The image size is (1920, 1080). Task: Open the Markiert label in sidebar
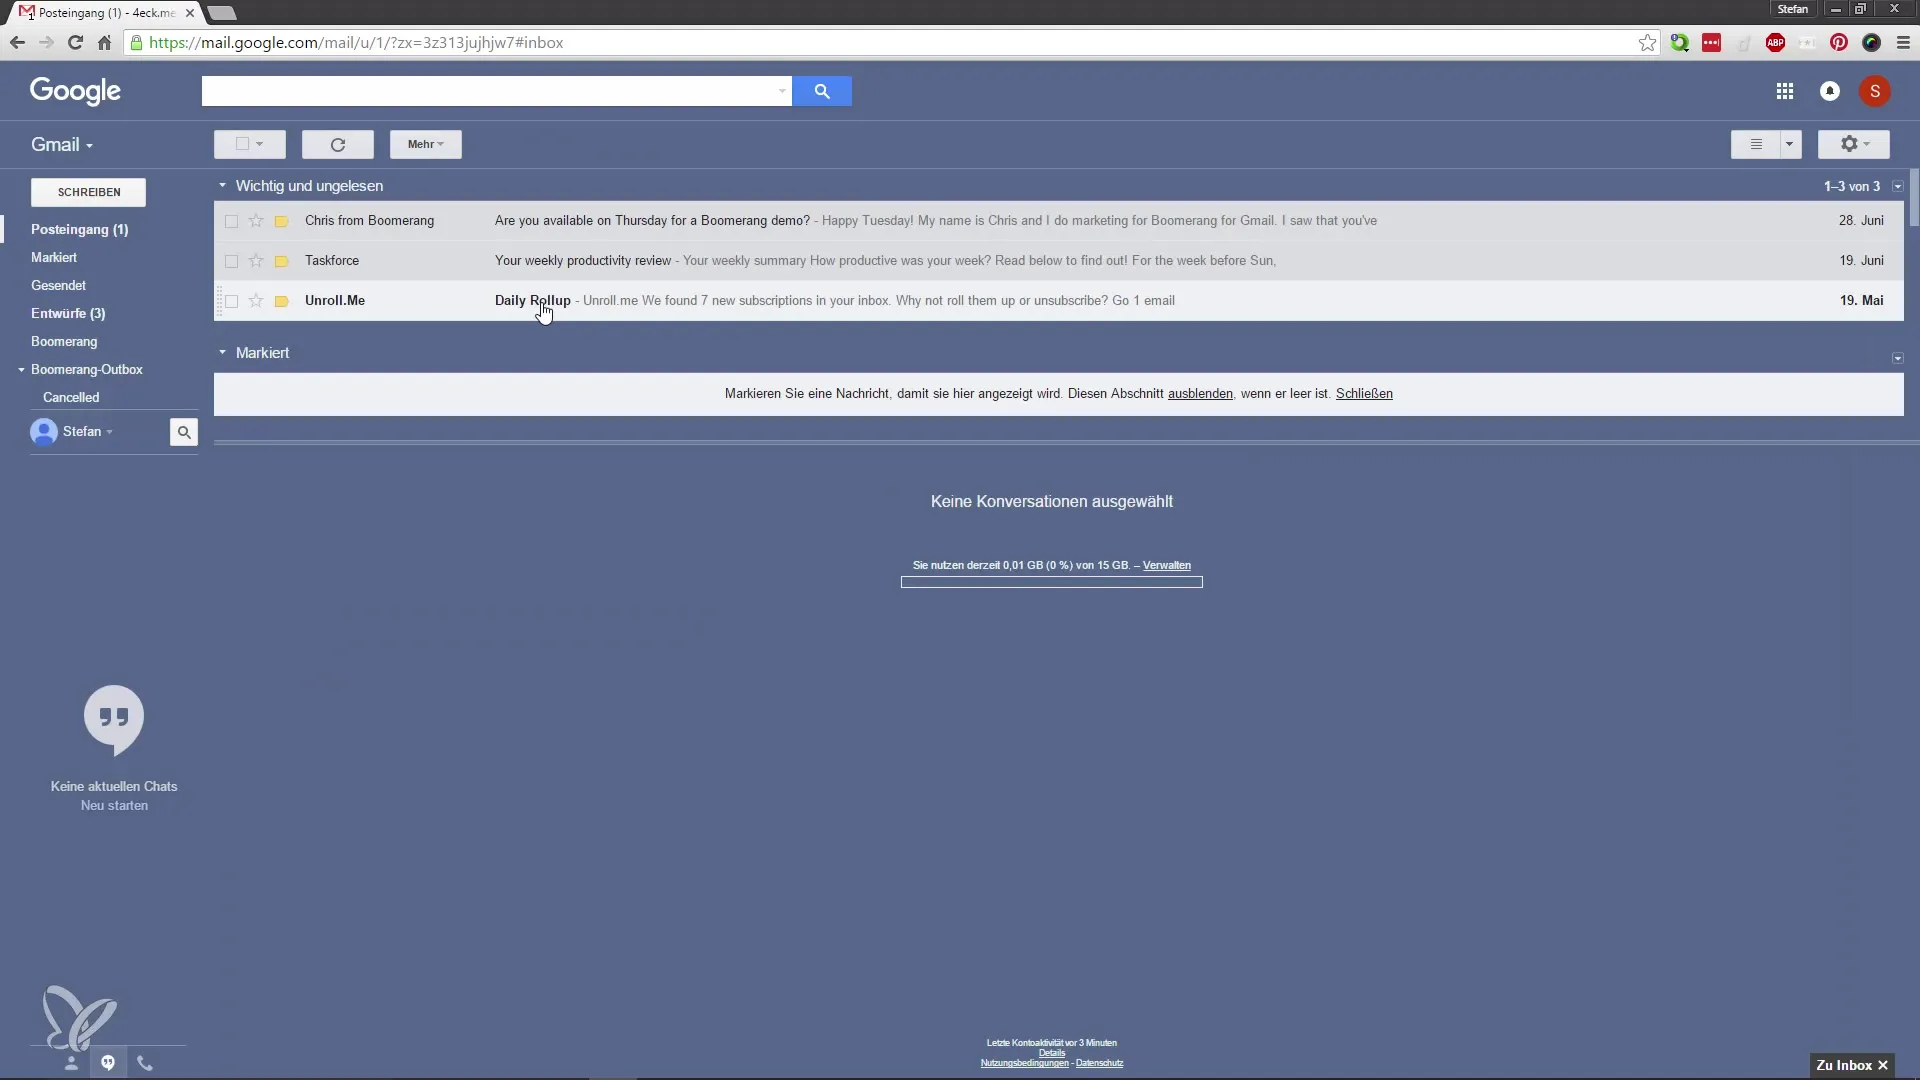(54, 258)
